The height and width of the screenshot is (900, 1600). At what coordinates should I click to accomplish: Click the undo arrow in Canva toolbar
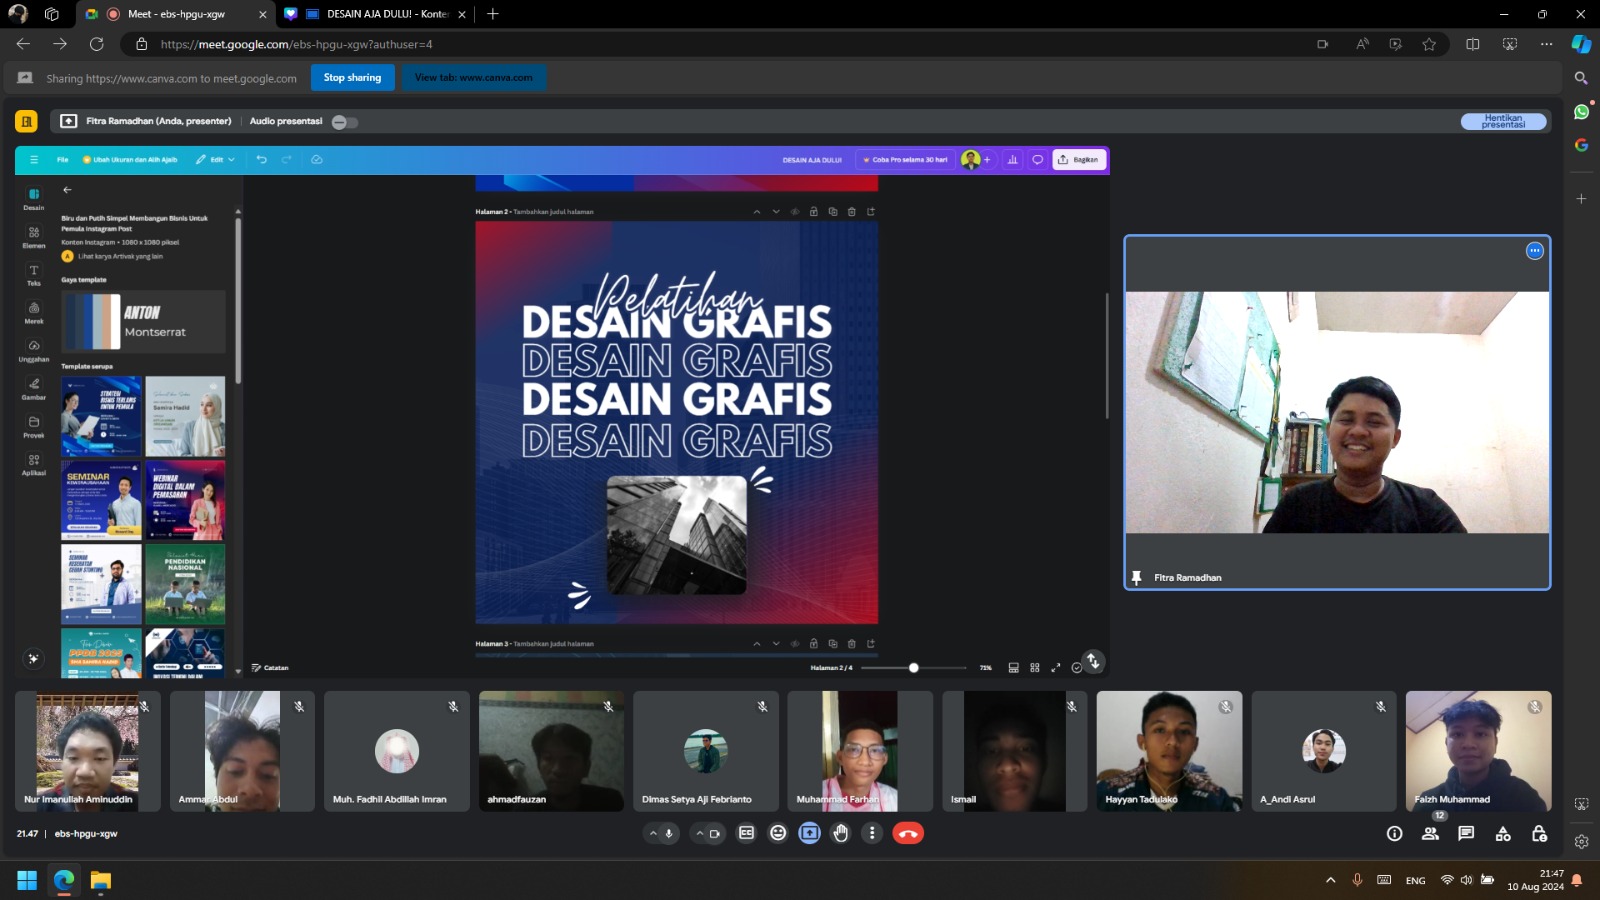click(x=262, y=160)
